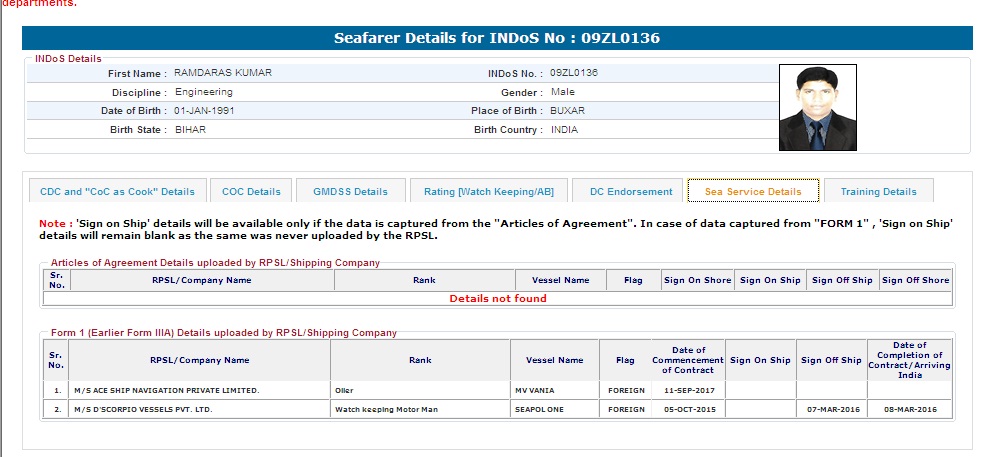Select the Sea Service Details tab

(x=752, y=191)
